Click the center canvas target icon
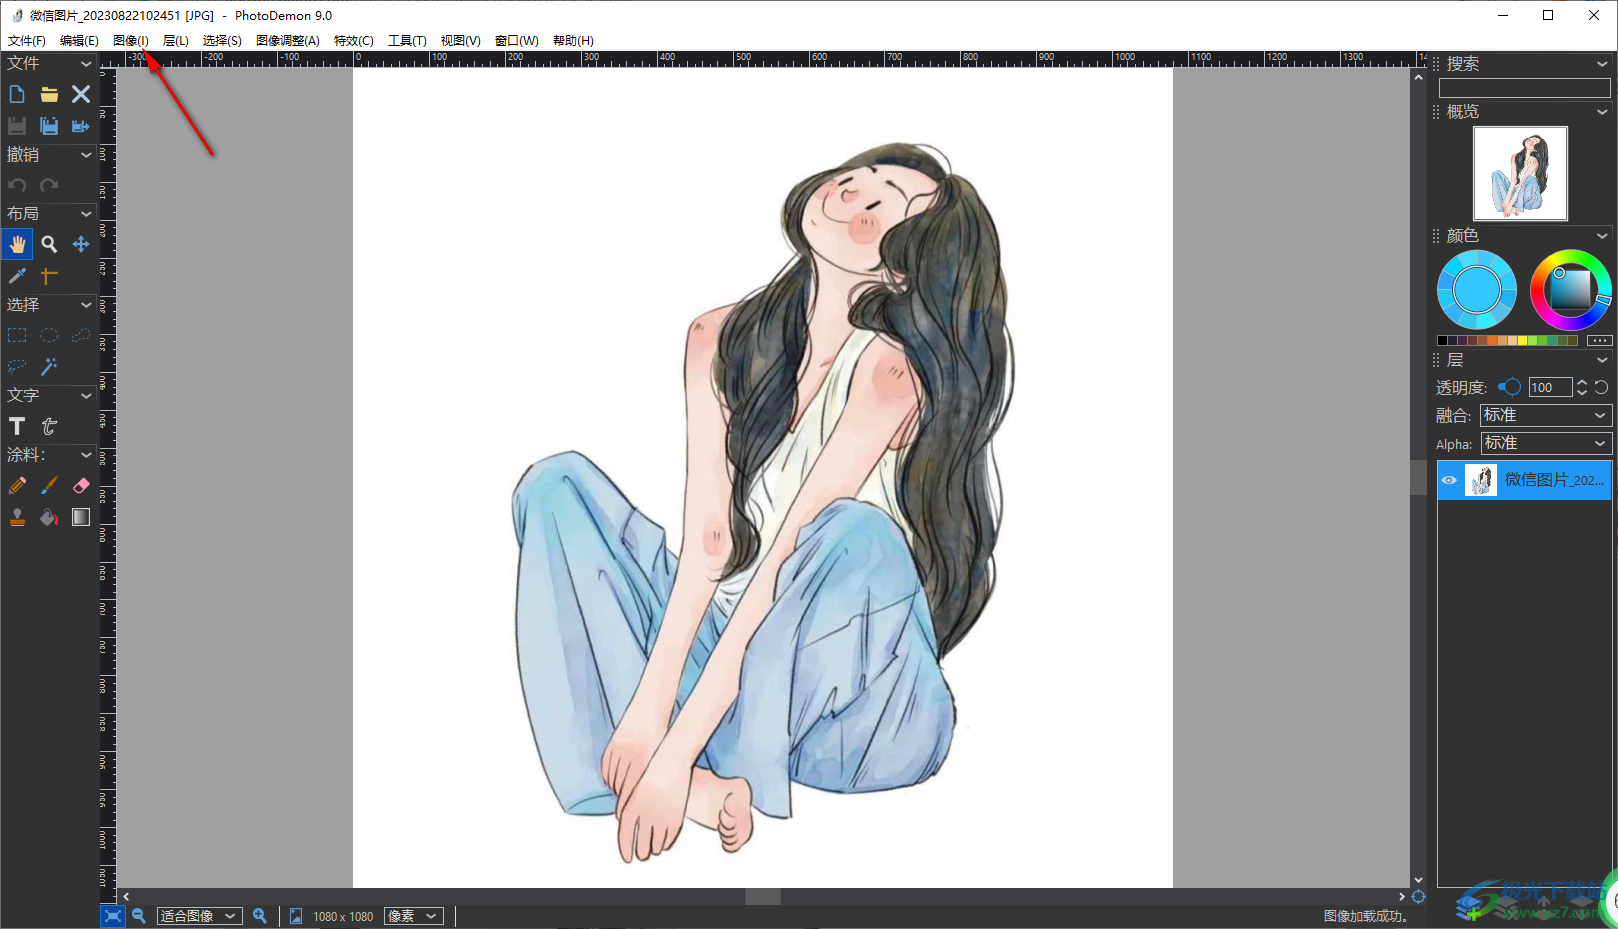The width and height of the screenshot is (1618, 929). coord(1418,896)
